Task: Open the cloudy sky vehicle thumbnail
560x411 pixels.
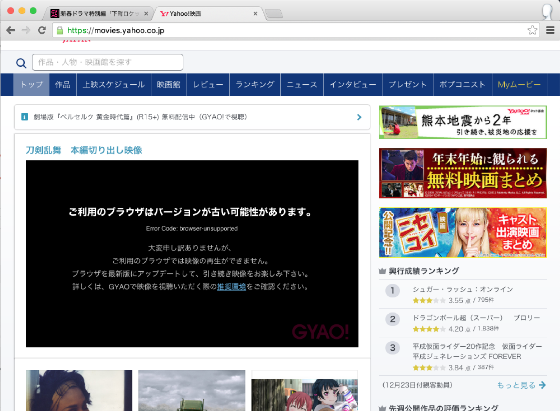Action: (x=192, y=391)
